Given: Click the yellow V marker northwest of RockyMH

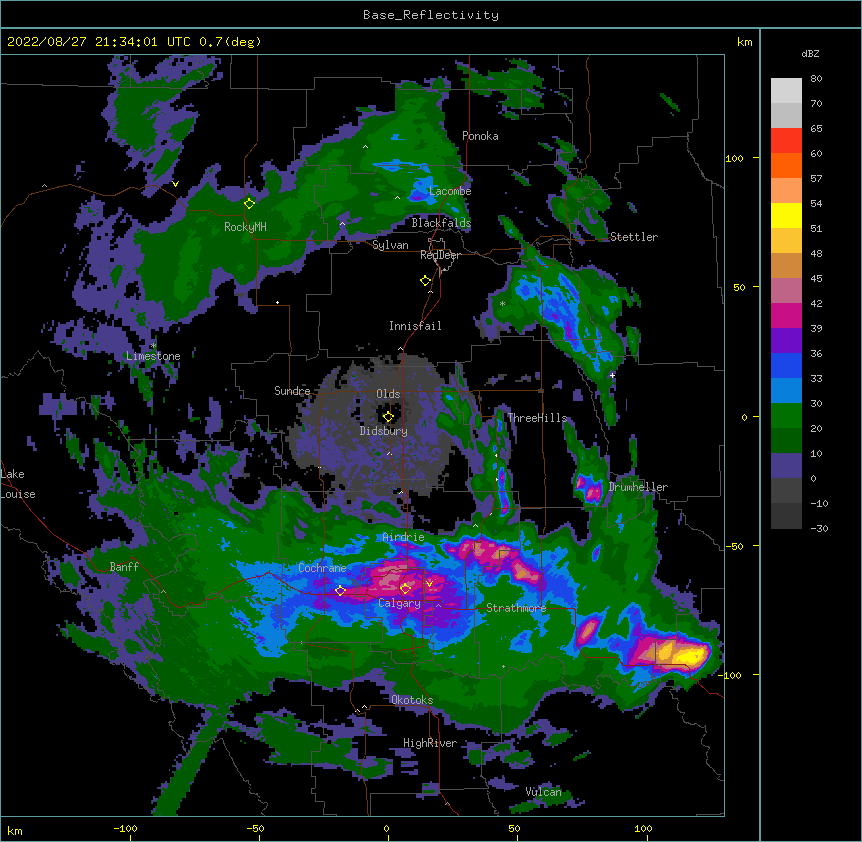Looking at the screenshot, I should click(175, 184).
